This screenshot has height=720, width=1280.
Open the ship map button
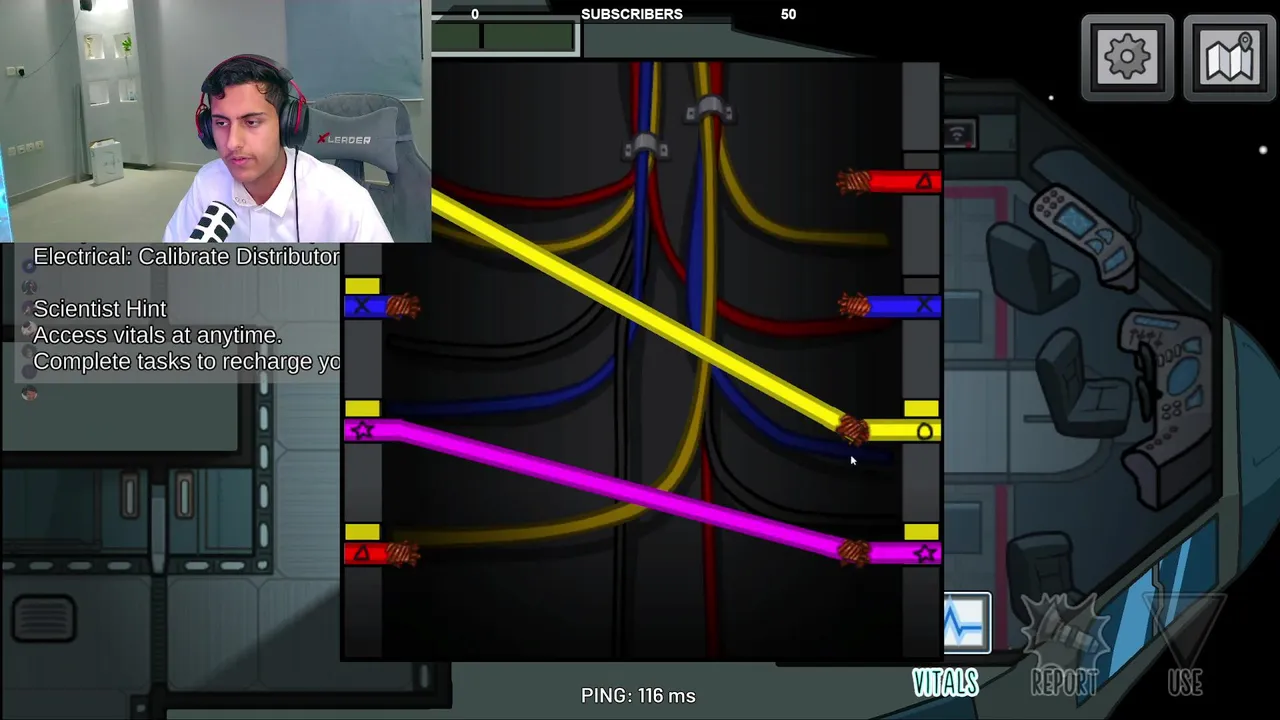pos(1230,58)
